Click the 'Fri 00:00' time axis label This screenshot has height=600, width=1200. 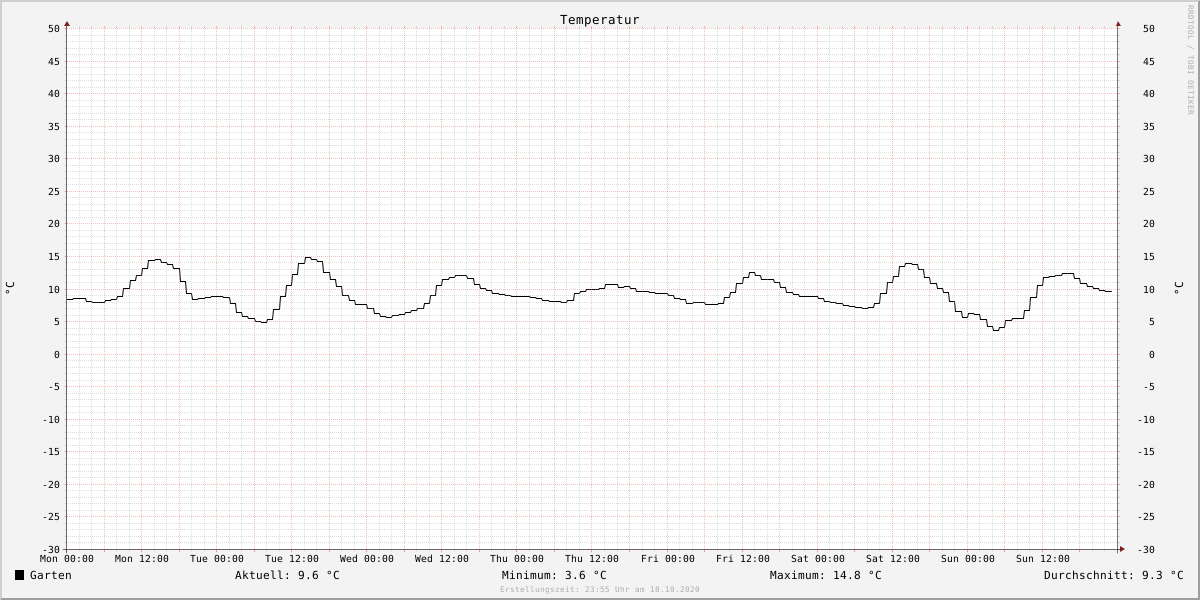click(668, 559)
